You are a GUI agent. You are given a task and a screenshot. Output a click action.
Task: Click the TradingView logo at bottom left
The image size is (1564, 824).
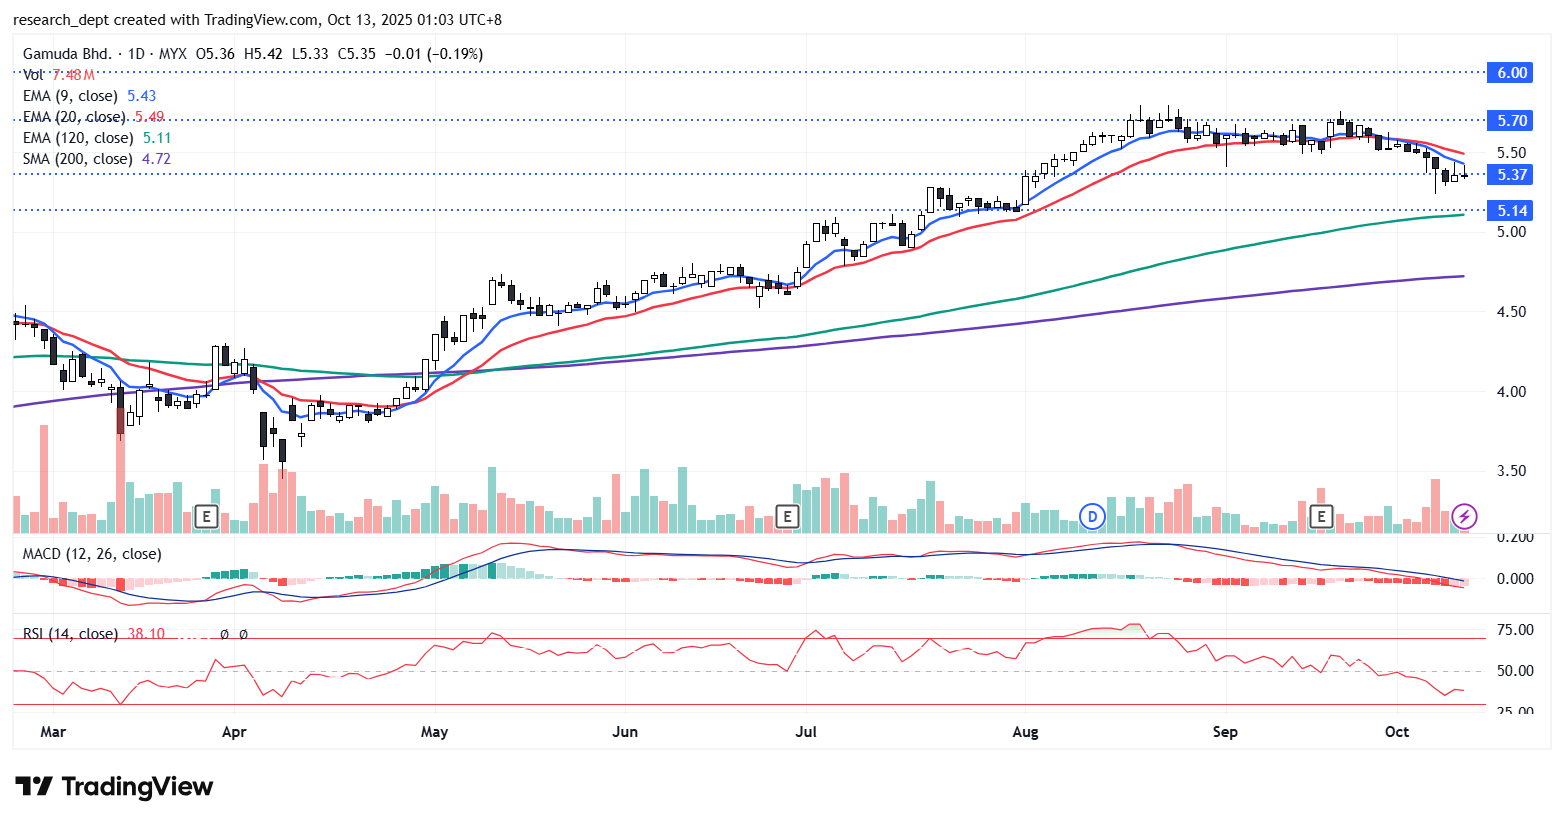(x=114, y=787)
